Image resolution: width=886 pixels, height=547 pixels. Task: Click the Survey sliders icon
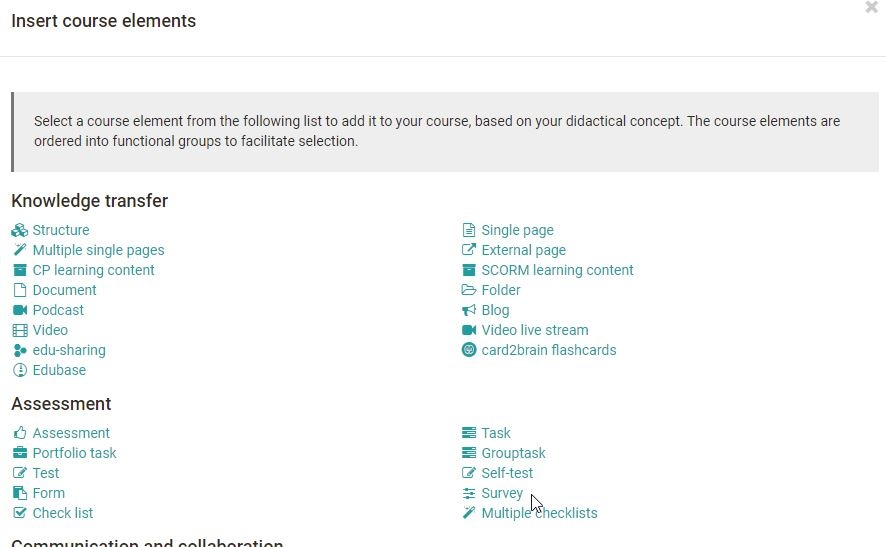pos(469,493)
